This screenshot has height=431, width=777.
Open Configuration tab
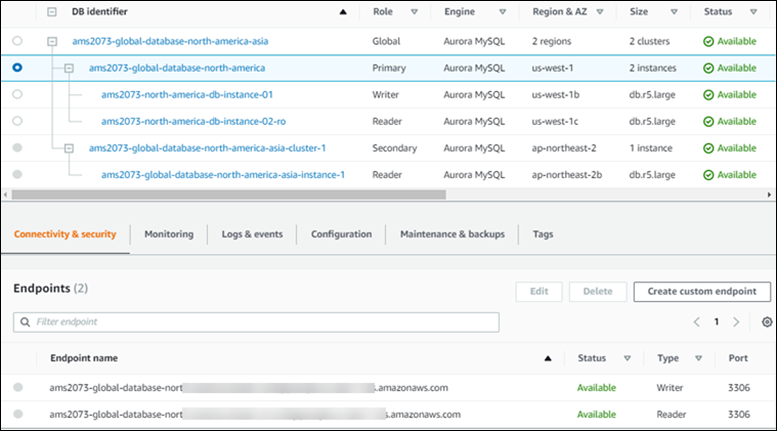[341, 234]
